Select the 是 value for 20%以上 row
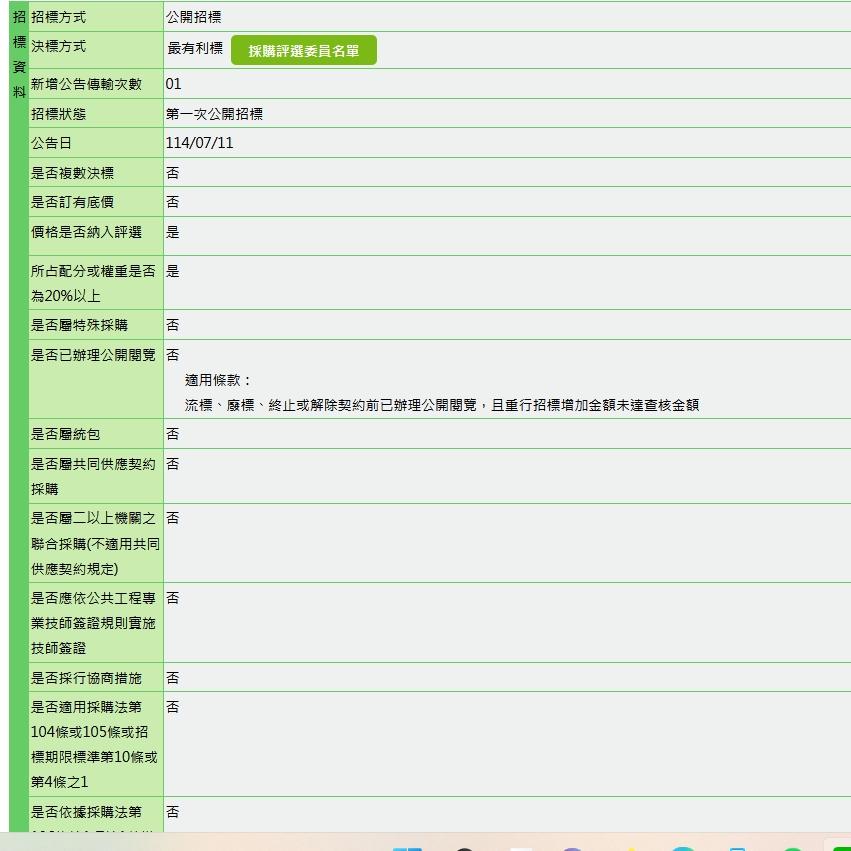 (x=173, y=271)
